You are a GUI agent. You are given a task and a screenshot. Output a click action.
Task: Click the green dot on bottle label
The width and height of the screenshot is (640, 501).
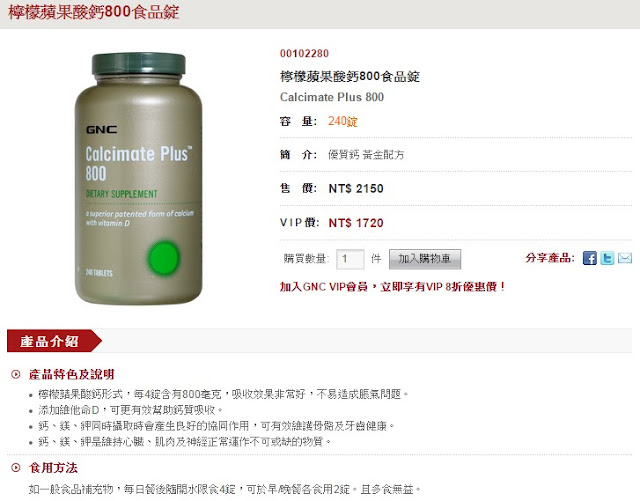click(x=163, y=258)
